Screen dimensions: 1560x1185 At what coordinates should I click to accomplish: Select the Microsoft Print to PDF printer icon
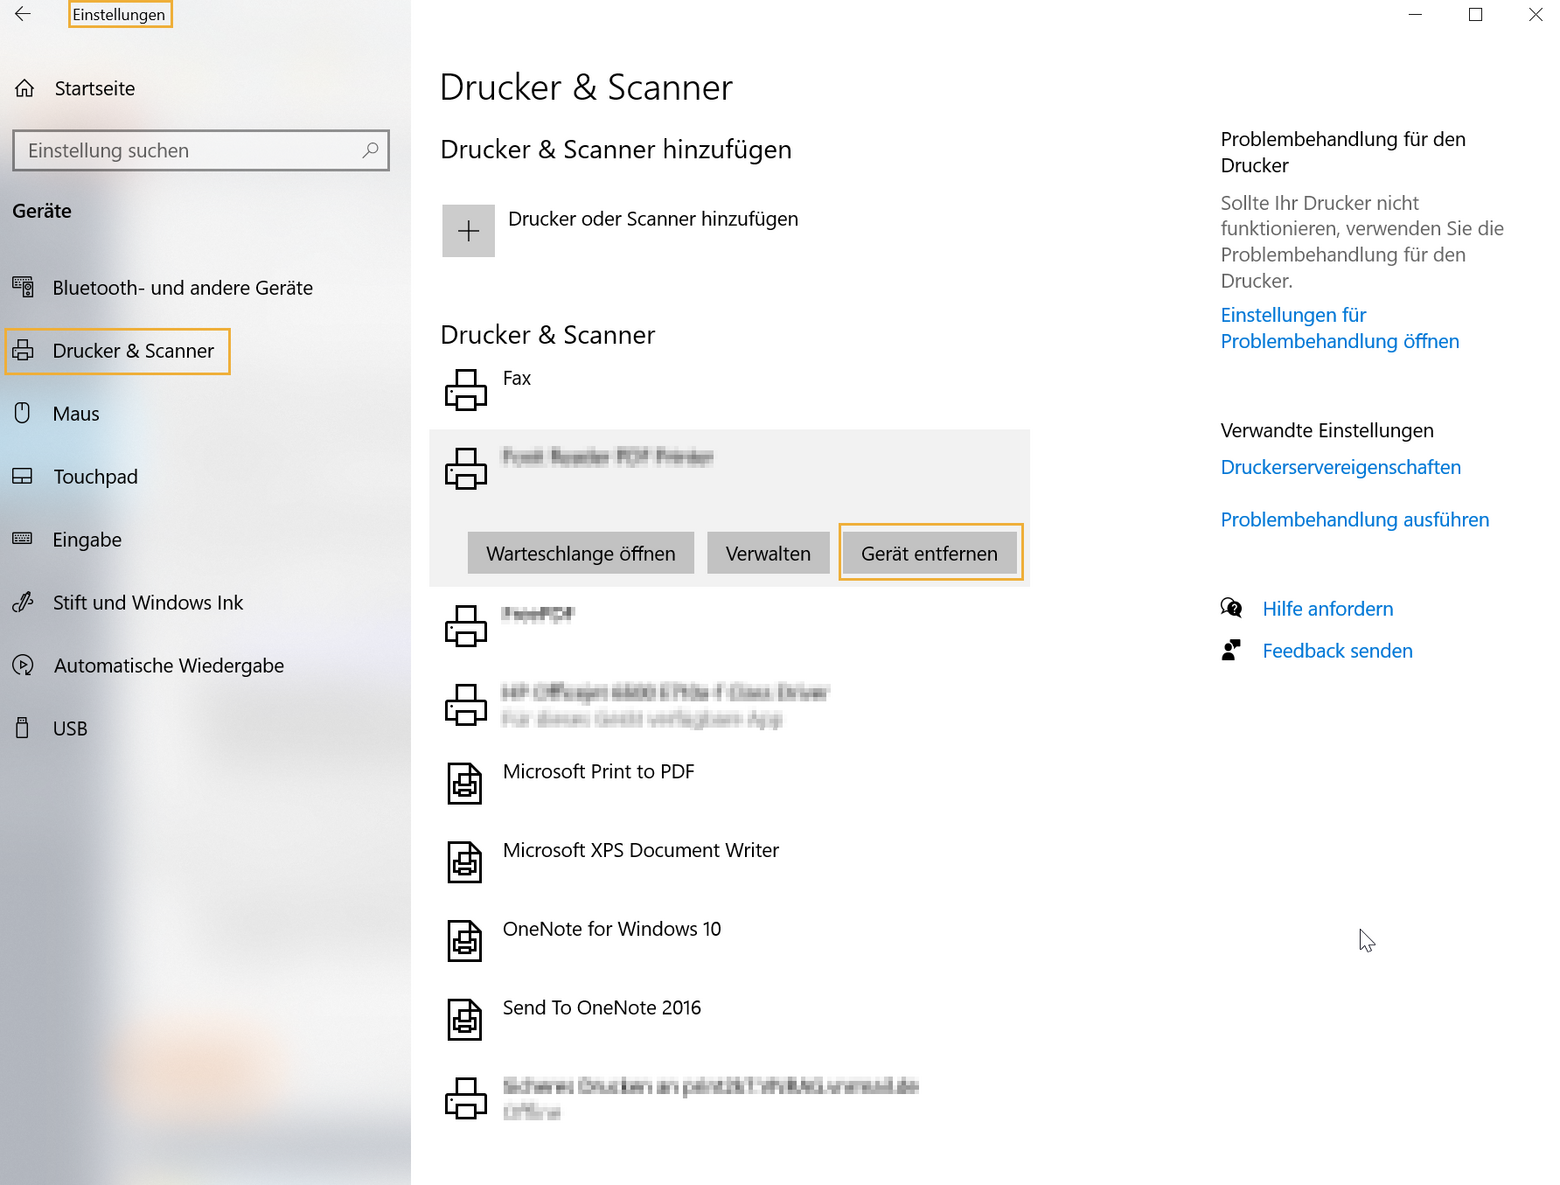click(465, 782)
